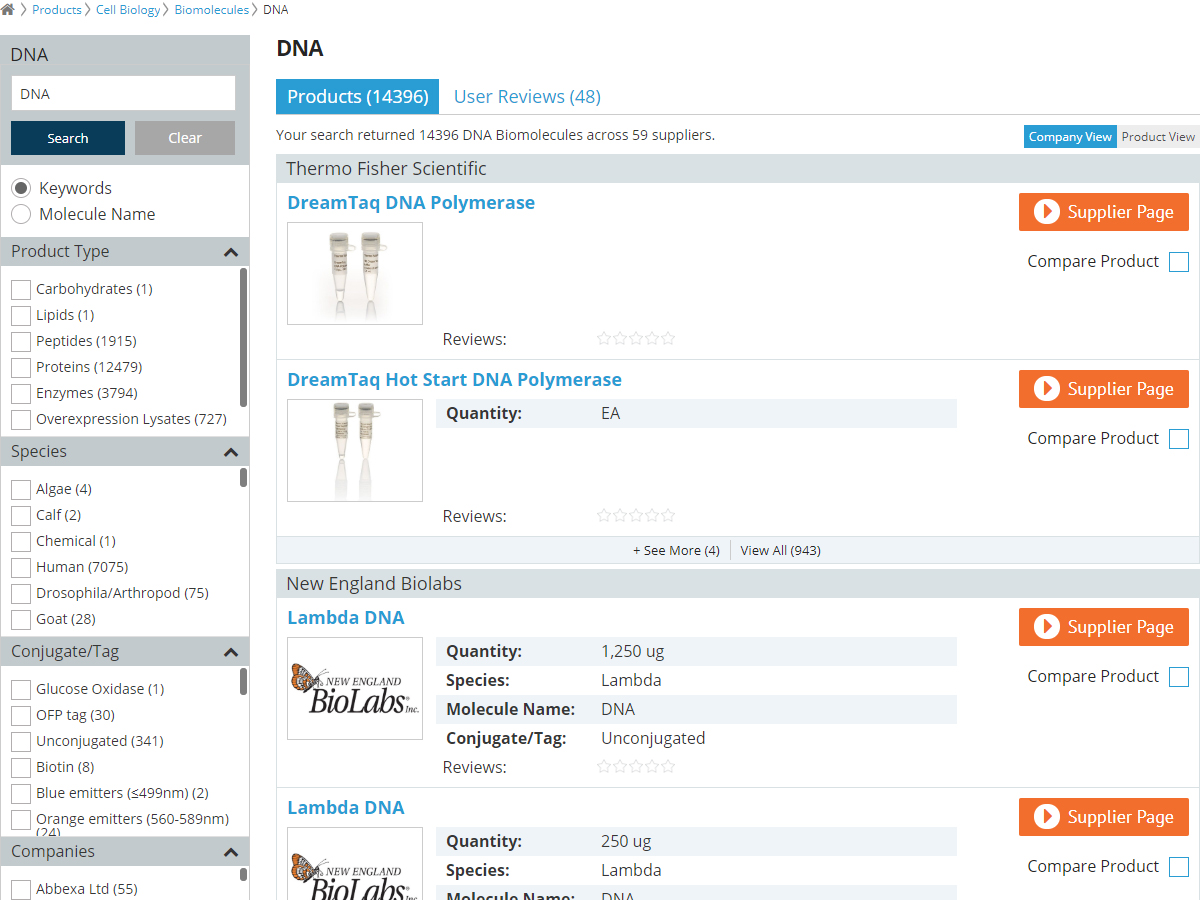Image resolution: width=1200 pixels, height=900 pixels.
Task: Check the Enzymes product type filter
Action: 21,394
